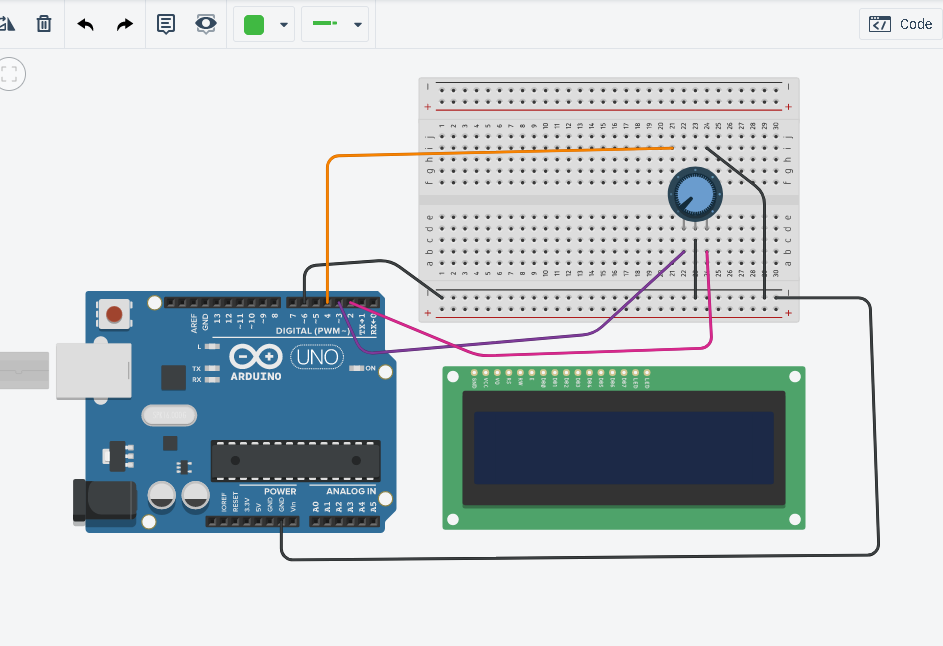Image resolution: width=943 pixels, height=646 pixels.
Task: Click the blue potentiometer knob
Action: [x=694, y=192]
